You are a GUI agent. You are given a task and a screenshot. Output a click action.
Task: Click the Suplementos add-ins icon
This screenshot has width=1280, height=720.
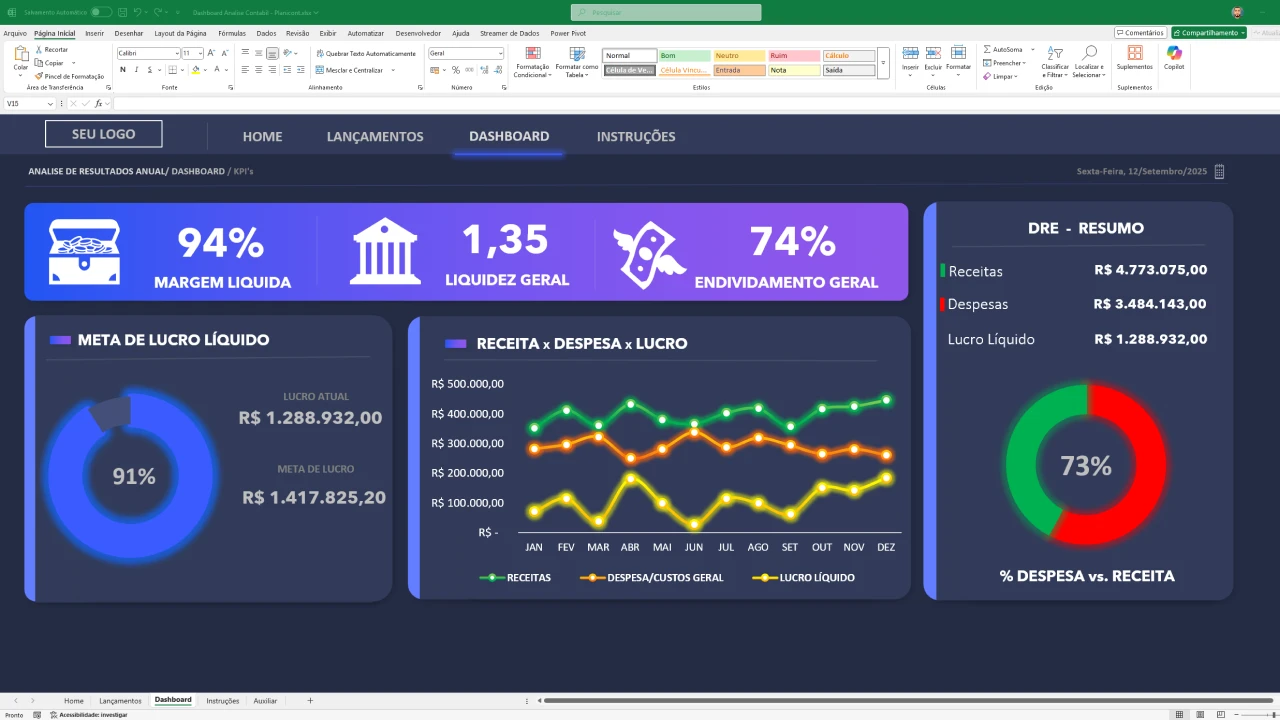point(1134,57)
